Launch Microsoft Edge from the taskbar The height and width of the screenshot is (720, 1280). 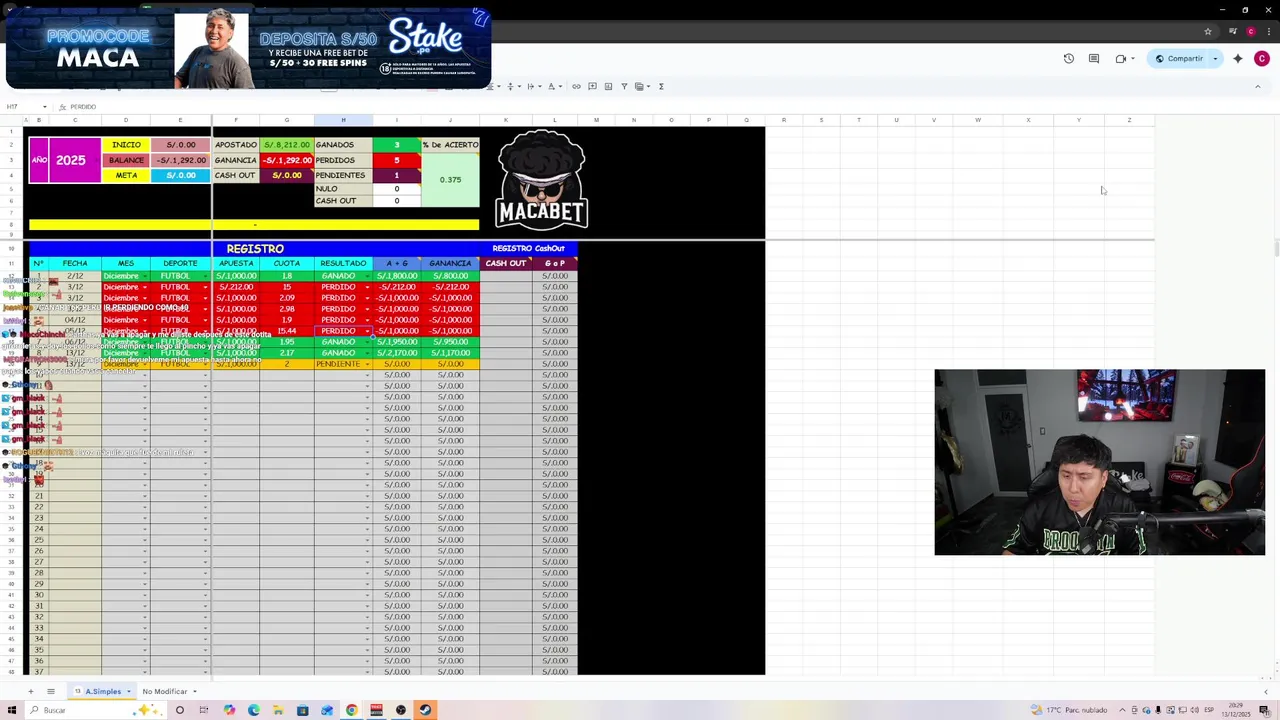coord(253,710)
